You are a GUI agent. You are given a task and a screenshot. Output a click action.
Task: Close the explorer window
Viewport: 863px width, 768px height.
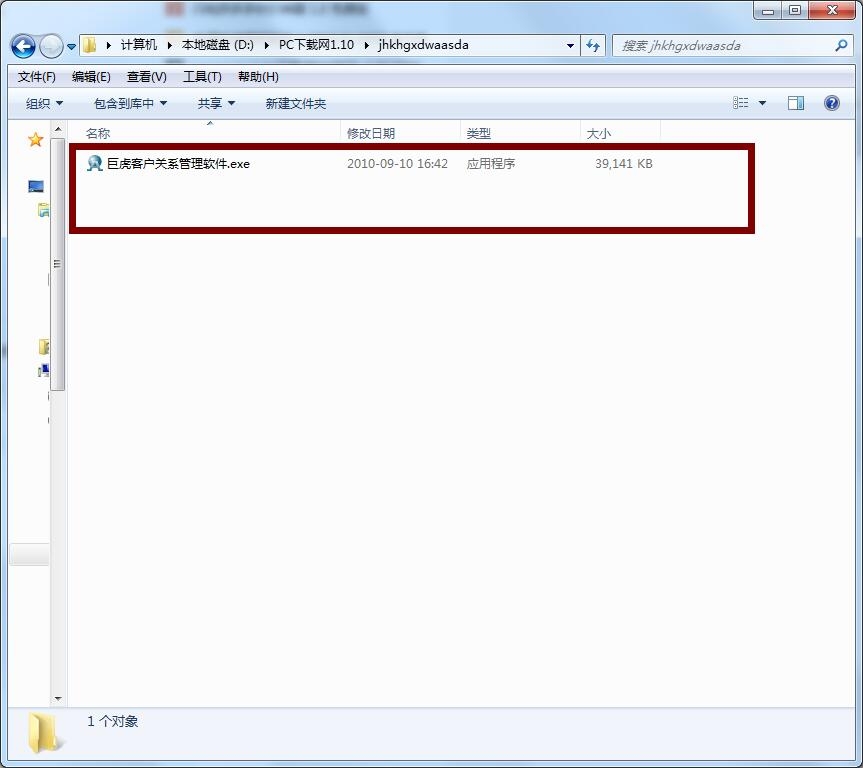point(832,10)
